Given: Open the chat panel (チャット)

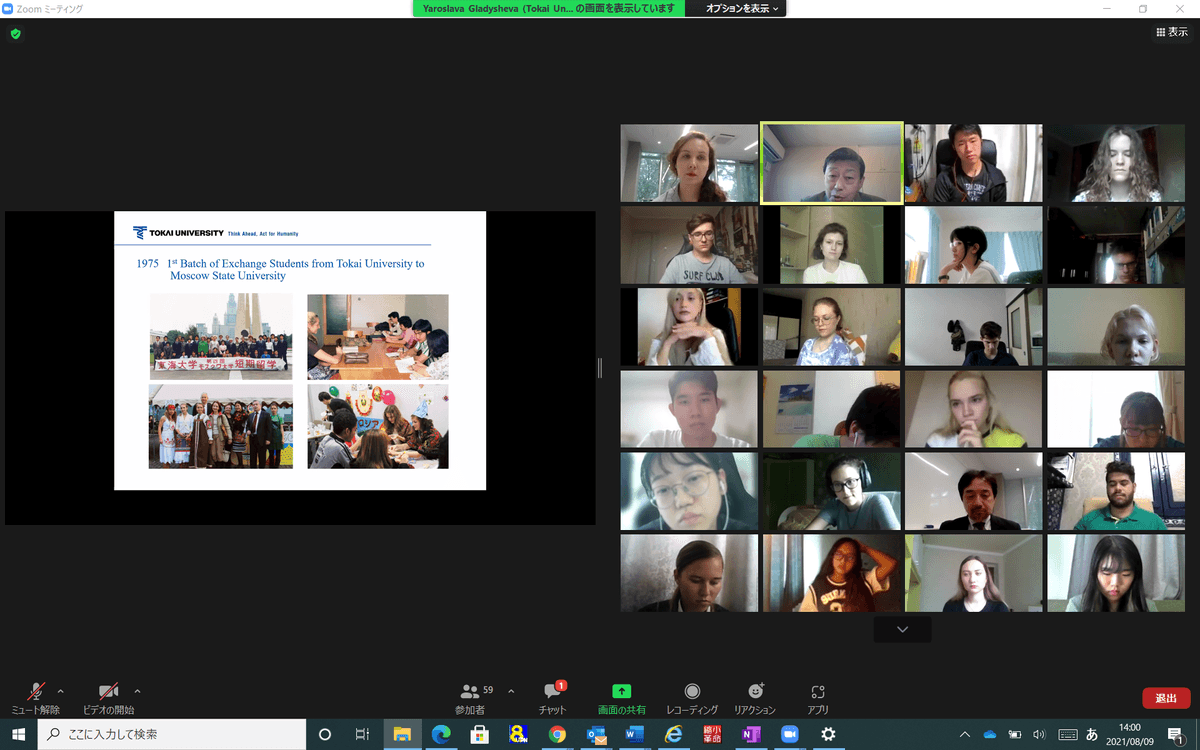Looking at the screenshot, I should click(552, 693).
